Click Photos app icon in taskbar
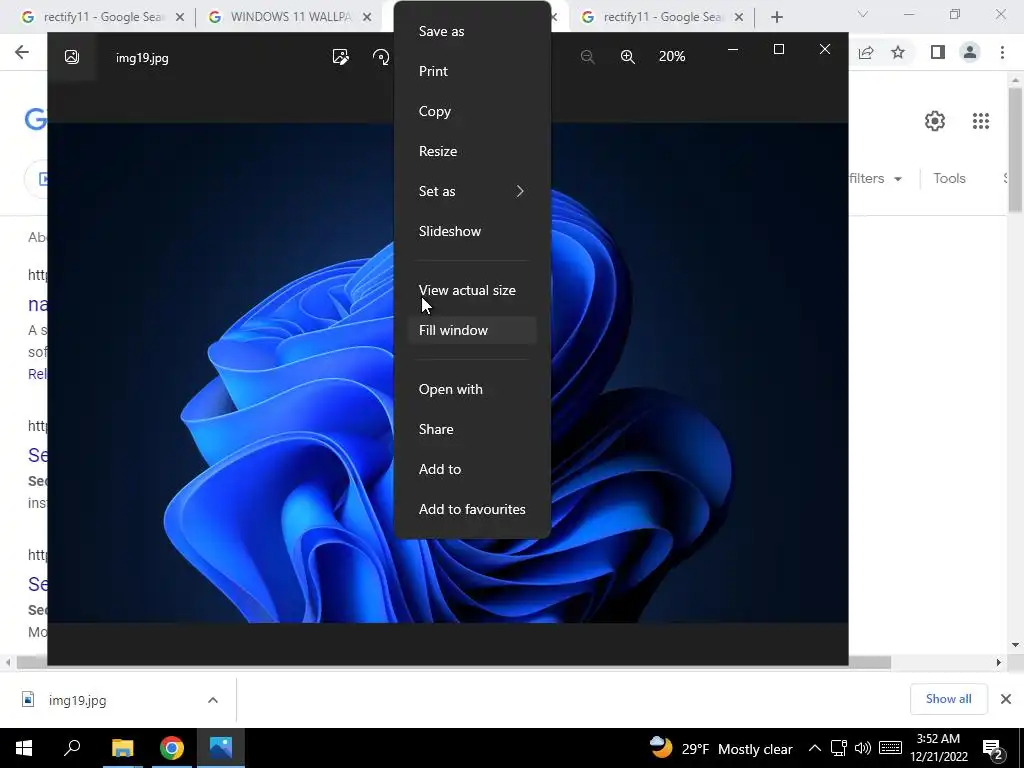 [221, 748]
